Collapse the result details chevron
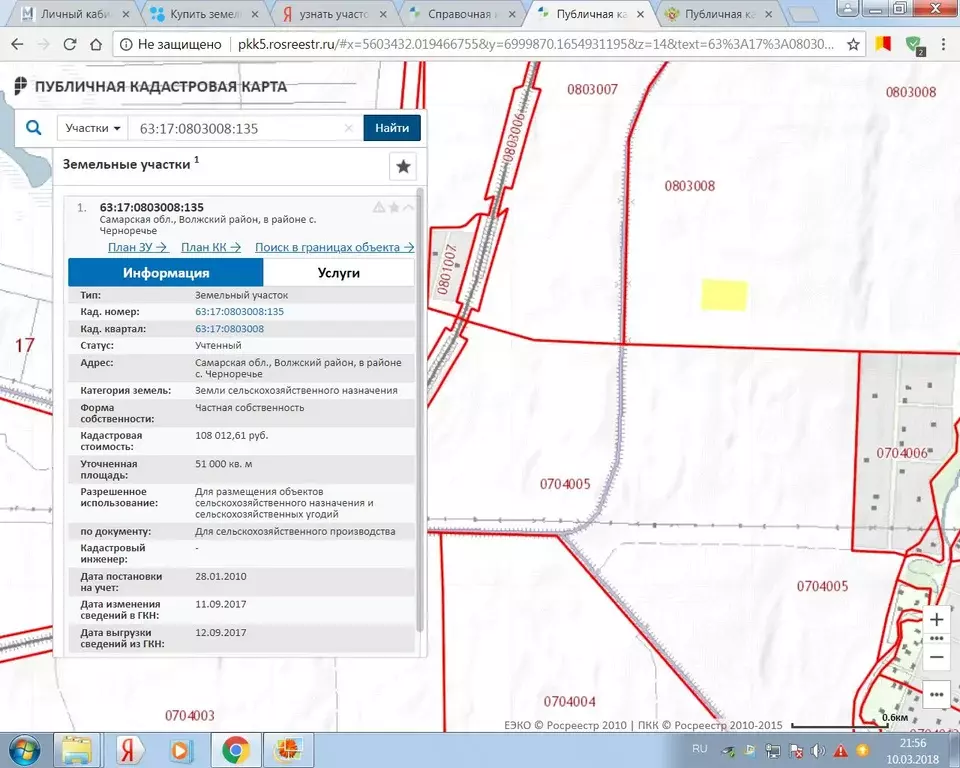Viewport: 960px width, 768px height. (408, 207)
